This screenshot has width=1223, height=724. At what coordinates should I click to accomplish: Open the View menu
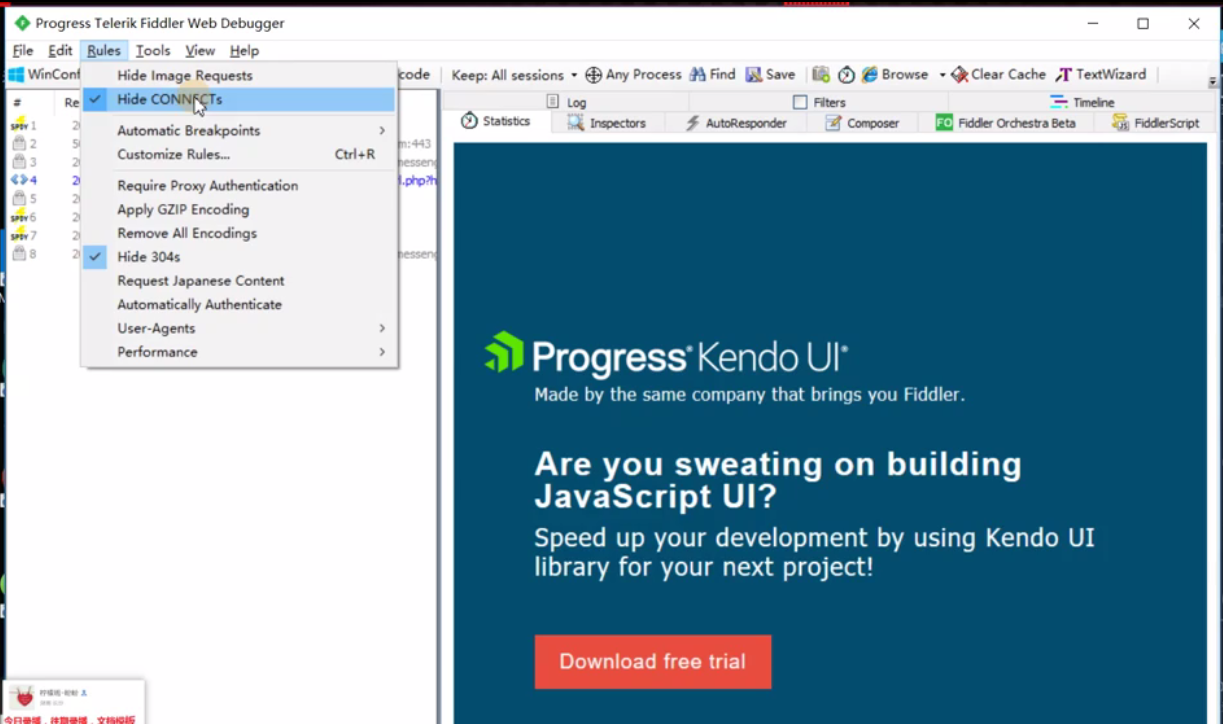coord(200,51)
